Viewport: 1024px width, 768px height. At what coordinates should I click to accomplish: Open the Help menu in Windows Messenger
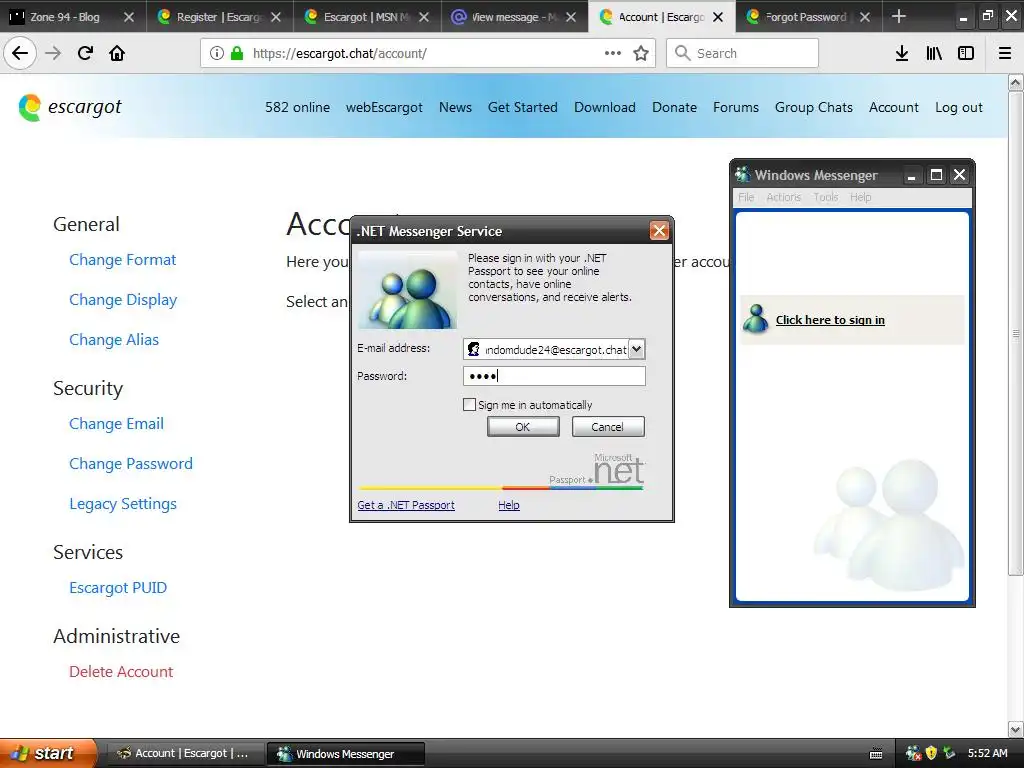coord(861,197)
